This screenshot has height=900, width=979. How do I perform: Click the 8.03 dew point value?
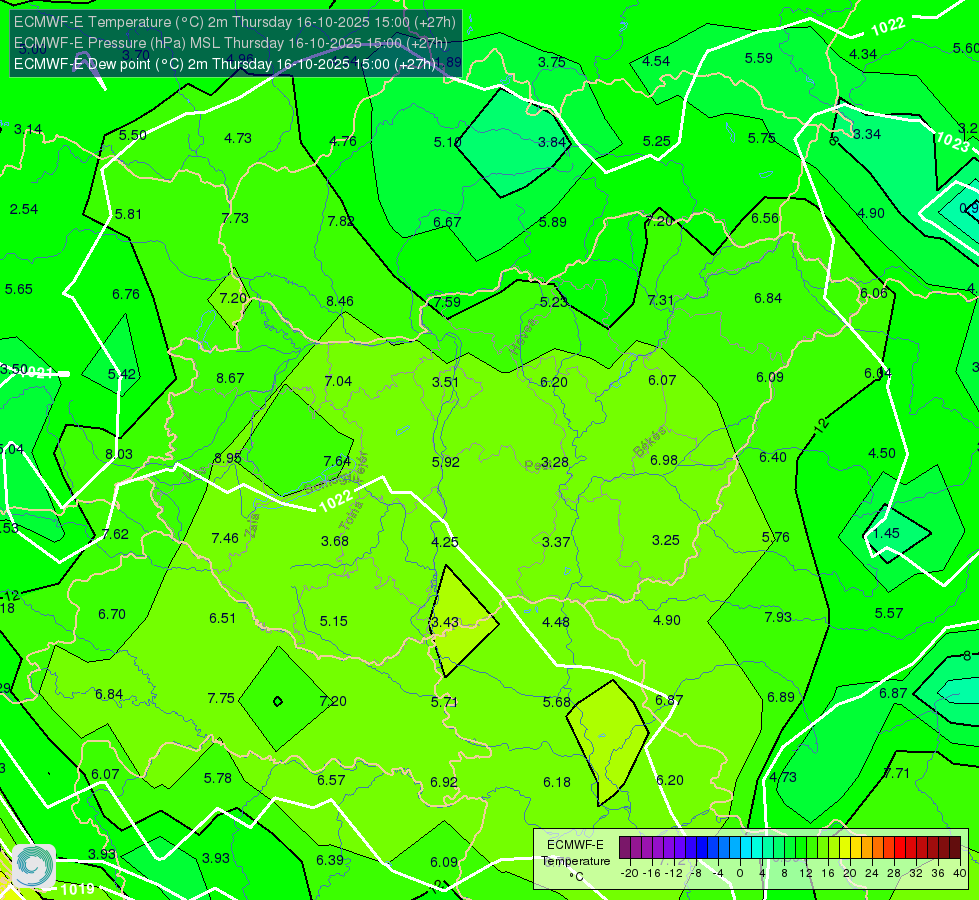pos(119,454)
